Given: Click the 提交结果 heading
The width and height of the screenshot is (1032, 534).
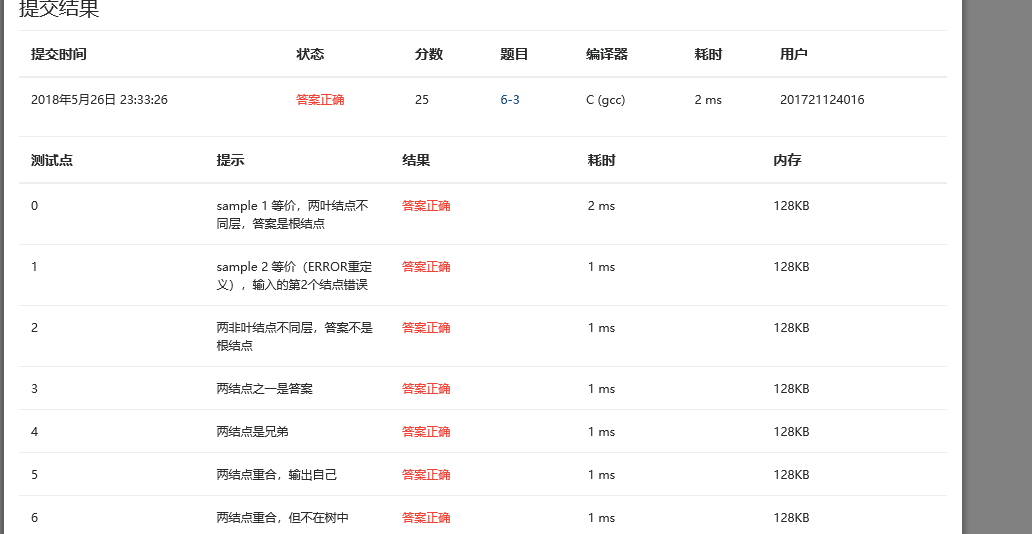Looking at the screenshot, I should (59, 9).
